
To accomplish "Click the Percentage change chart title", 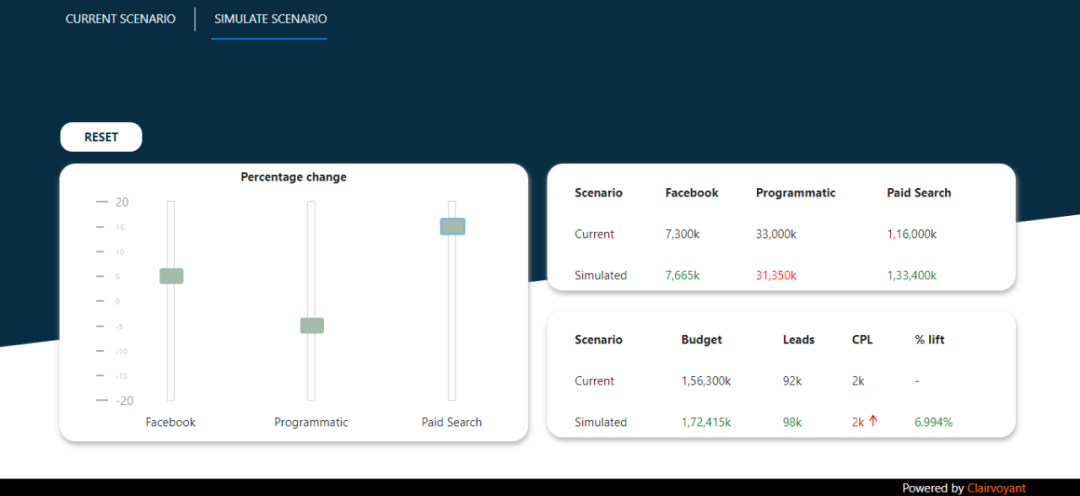I will click(293, 177).
